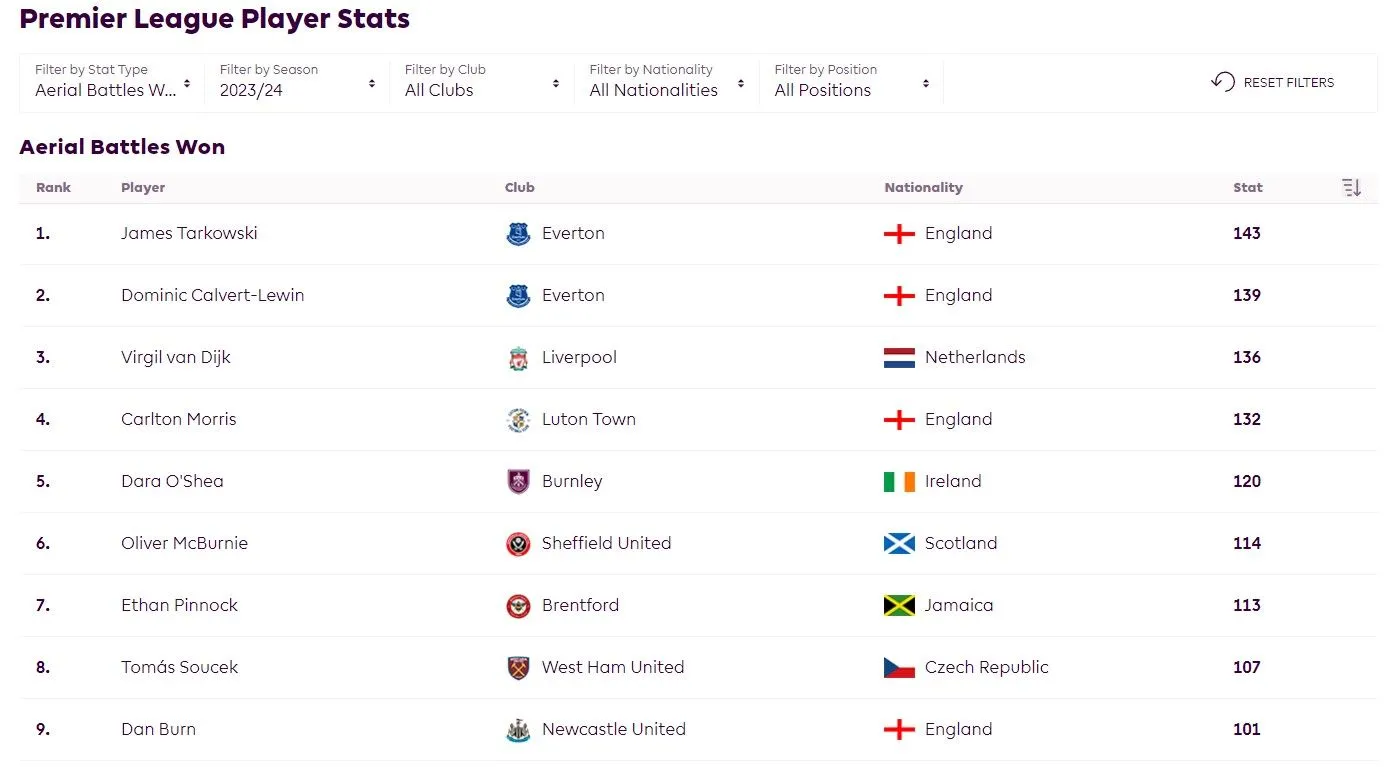
Task: Click the Sheffield United club crest icon
Action: pyautogui.click(x=518, y=544)
